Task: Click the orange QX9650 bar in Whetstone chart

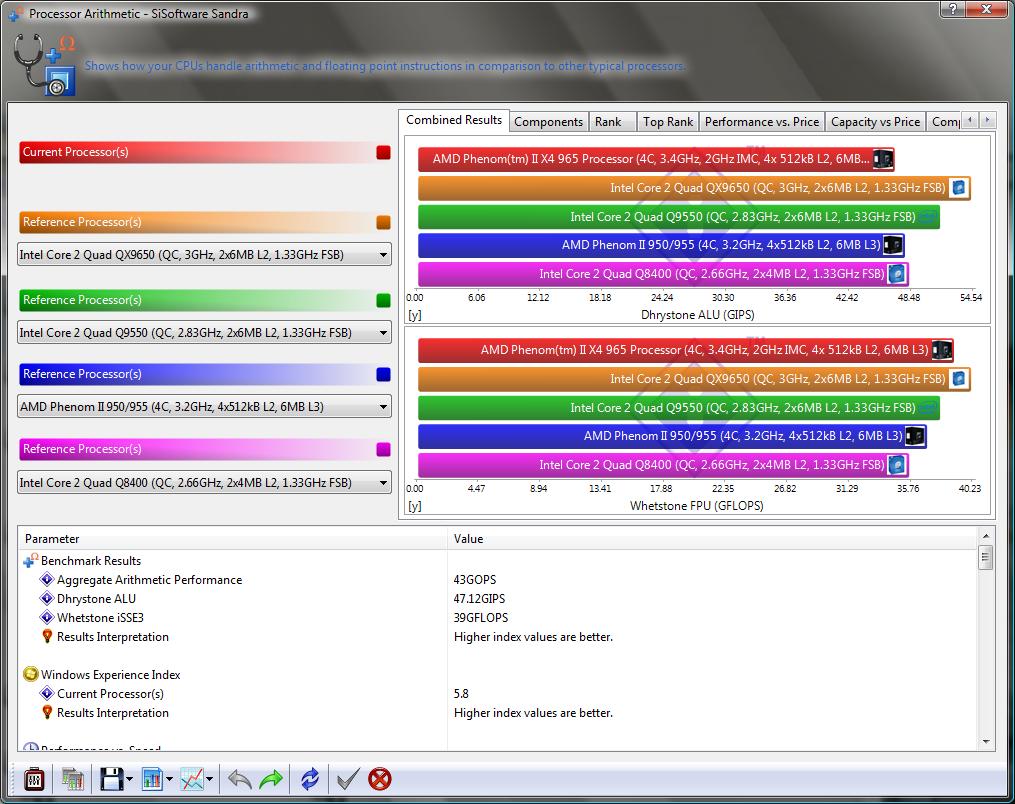Action: 694,379
